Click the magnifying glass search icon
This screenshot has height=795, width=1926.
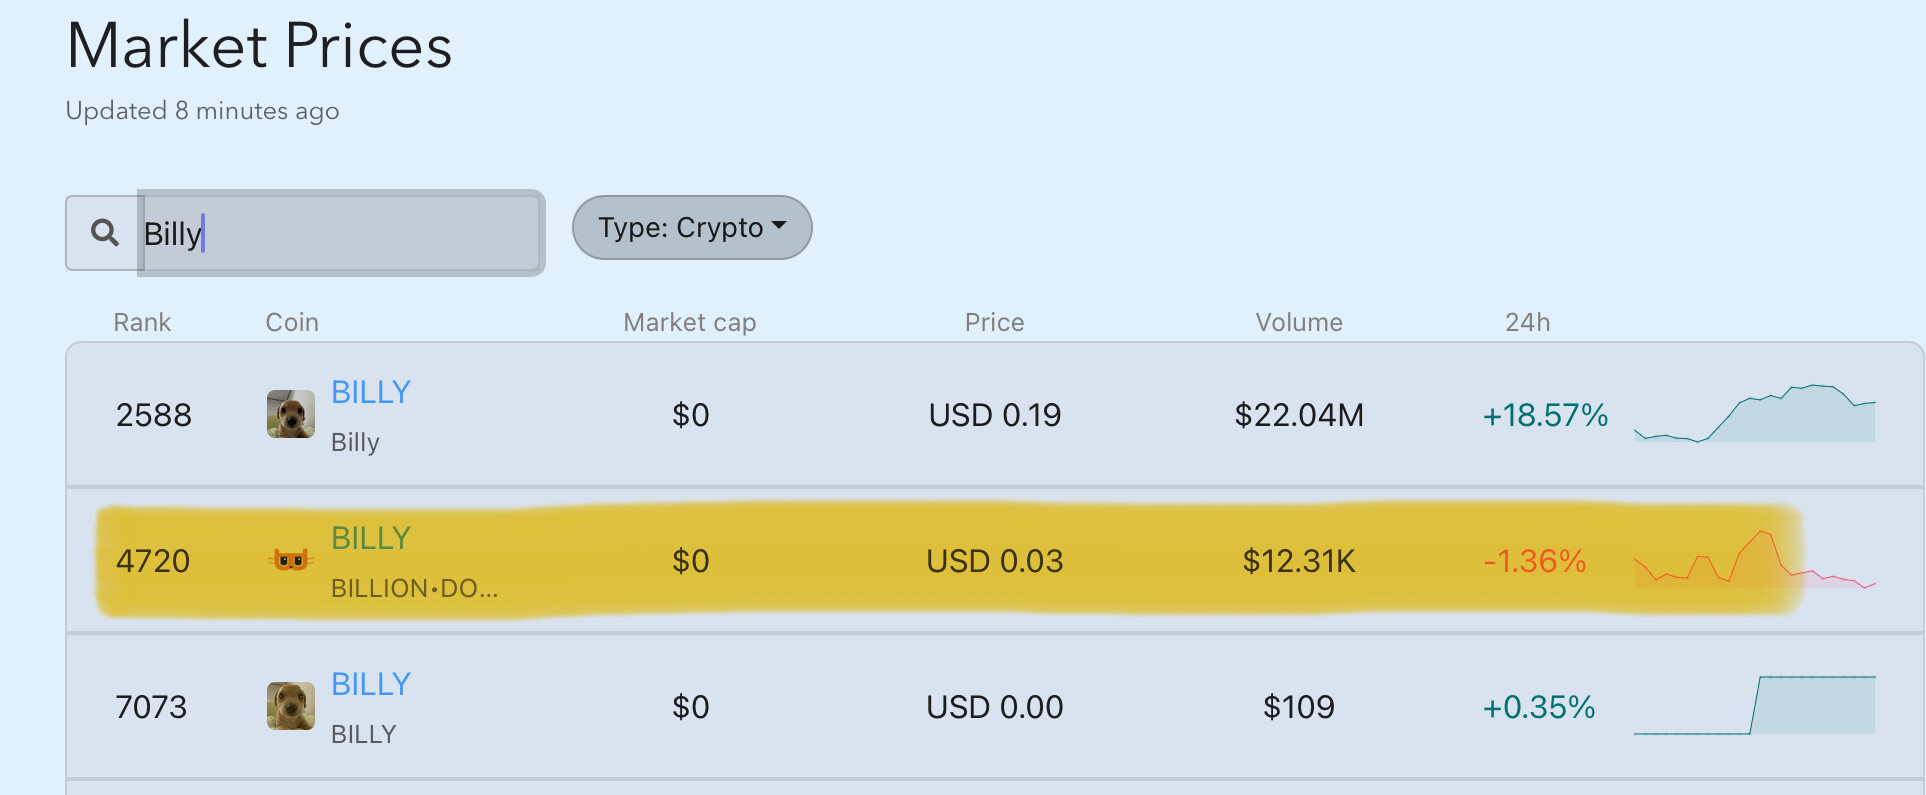tap(104, 232)
